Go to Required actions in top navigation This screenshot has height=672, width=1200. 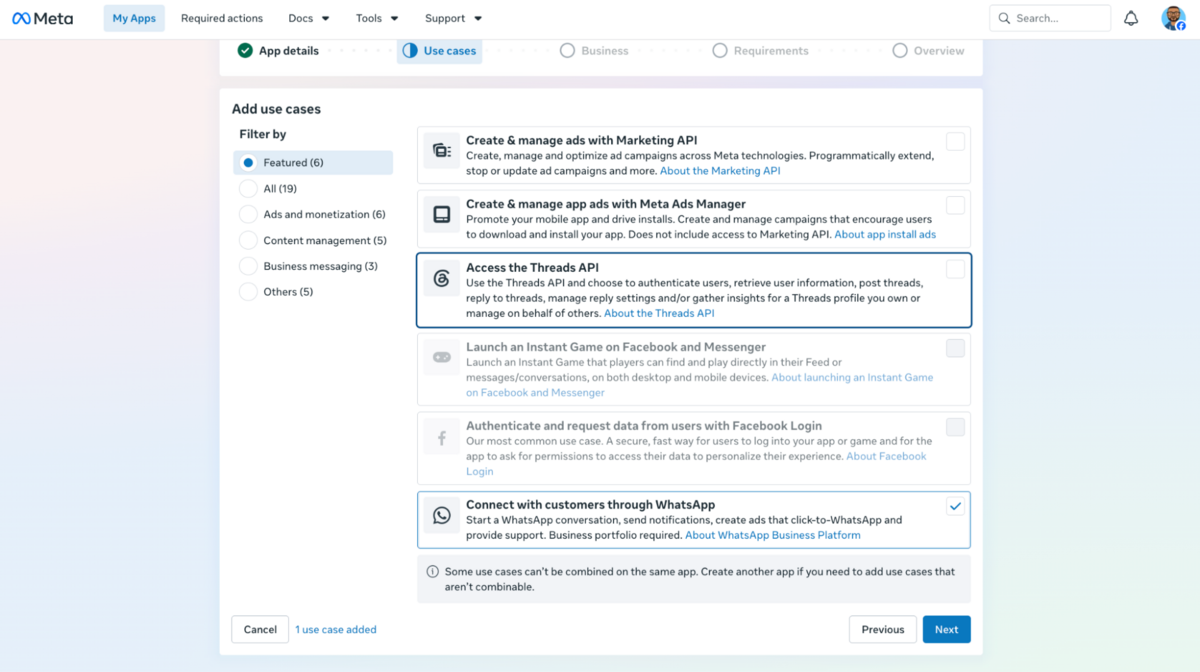click(222, 18)
